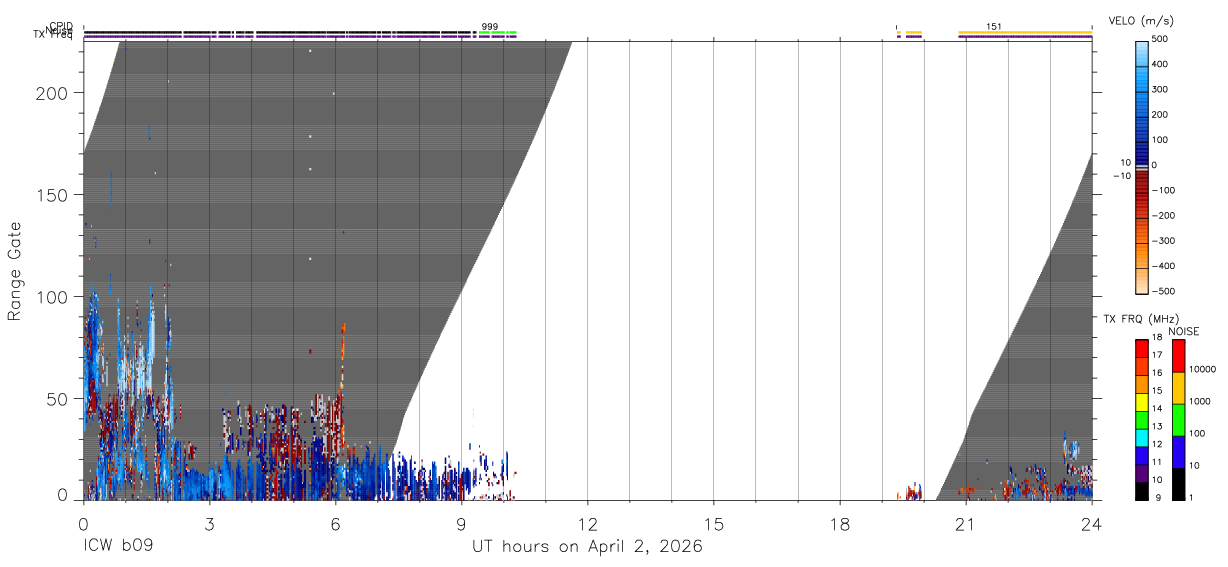Click the CPID label '999'
The width and height of the screenshot is (1228, 567).
(x=490, y=27)
